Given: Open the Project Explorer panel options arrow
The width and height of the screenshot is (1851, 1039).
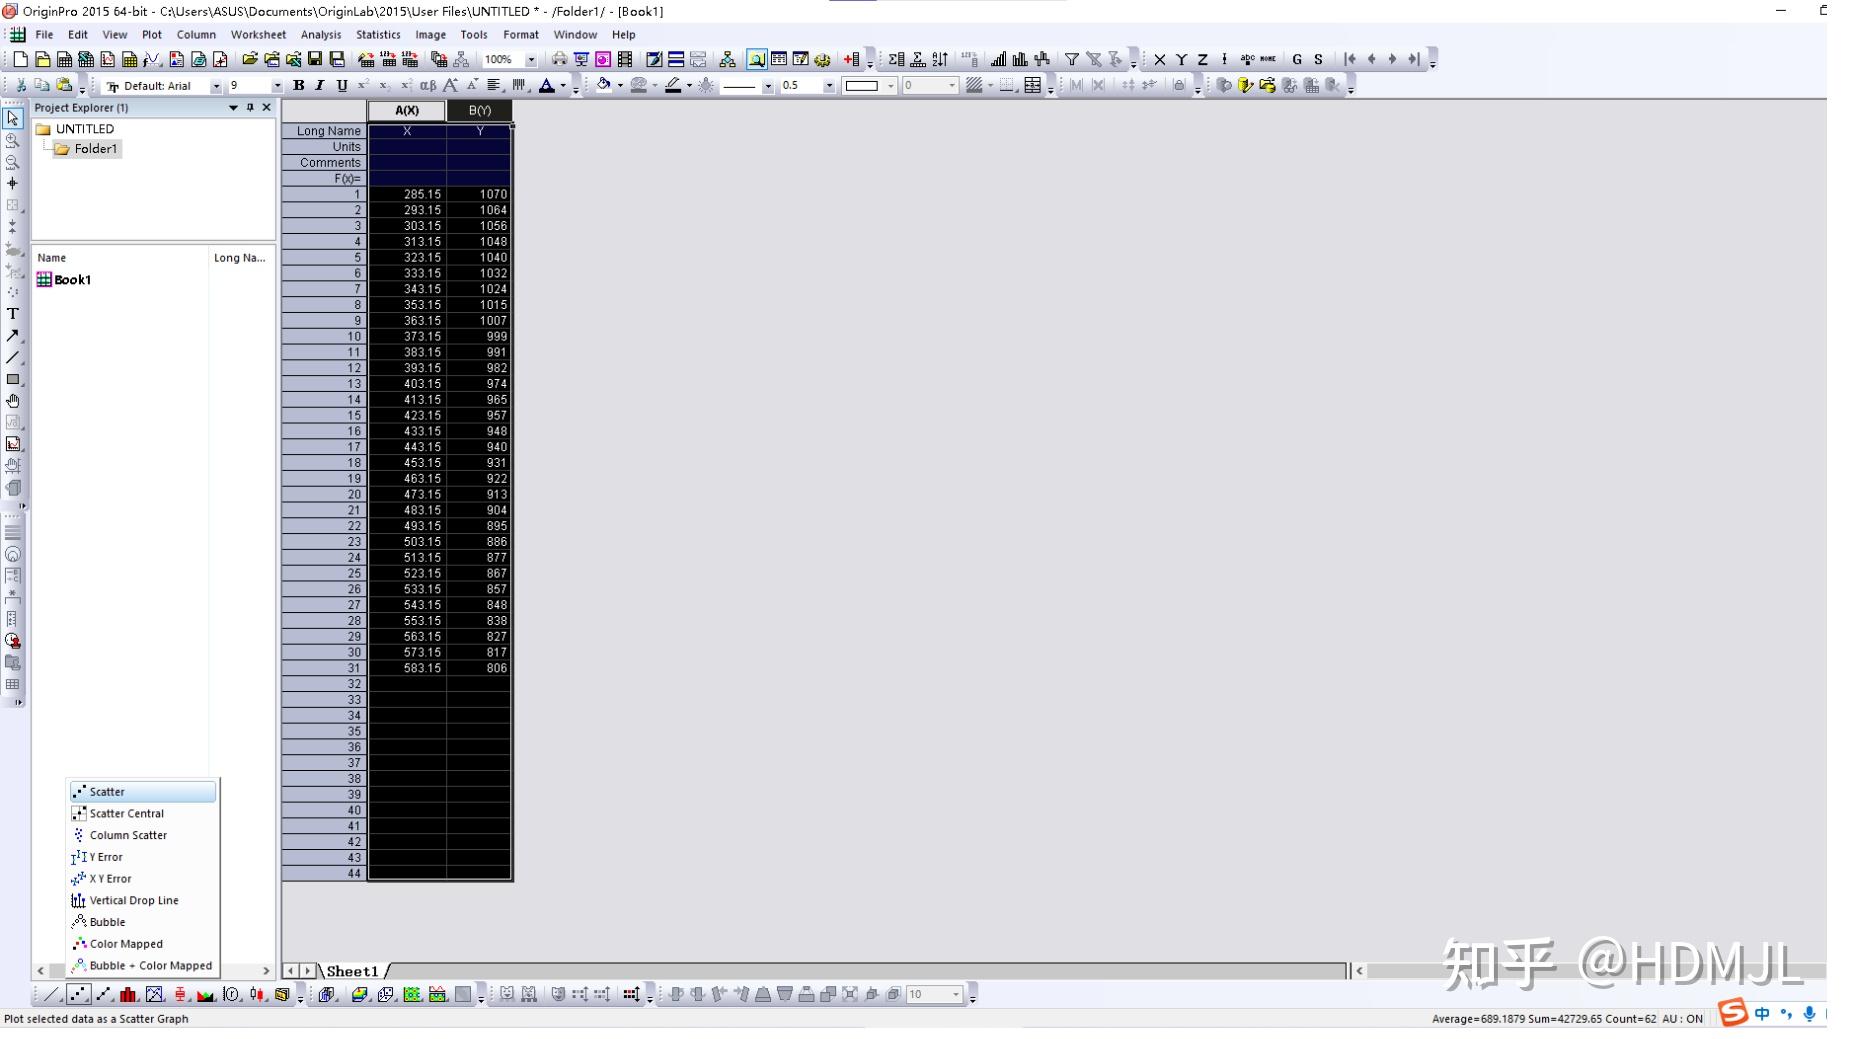Looking at the screenshot, I should (233, 108).
